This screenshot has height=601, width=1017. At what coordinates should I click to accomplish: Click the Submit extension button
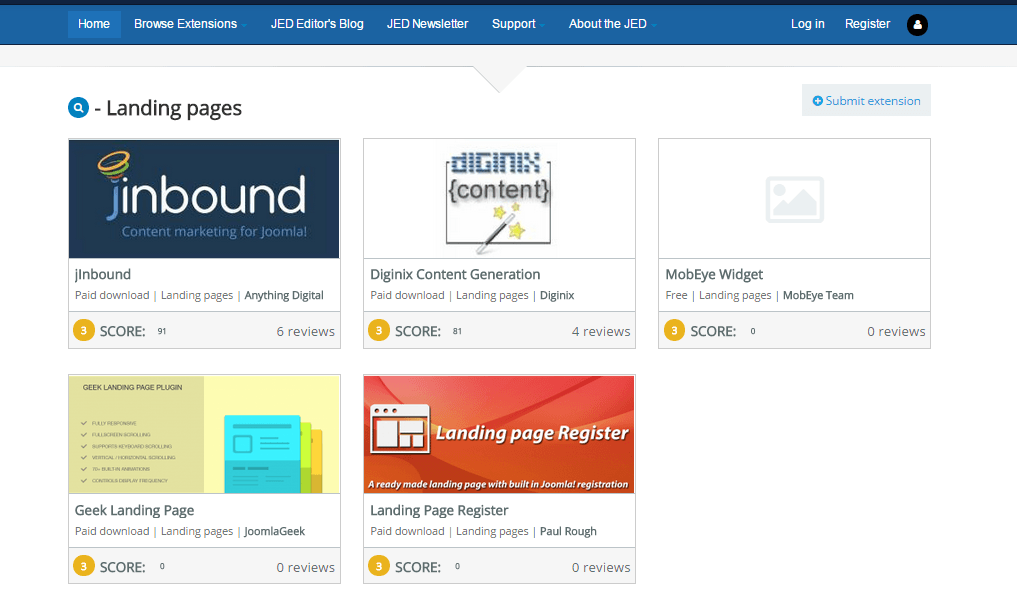point(866,100)
